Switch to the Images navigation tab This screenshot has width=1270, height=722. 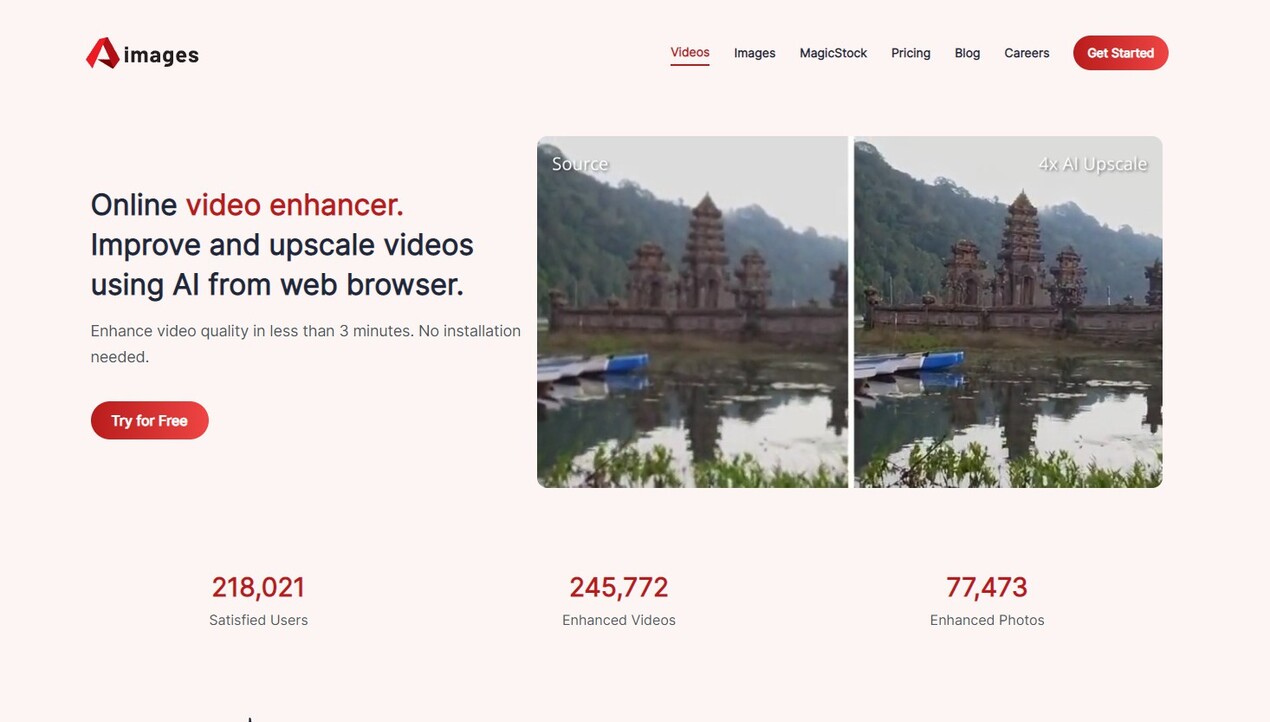[754, 52]
